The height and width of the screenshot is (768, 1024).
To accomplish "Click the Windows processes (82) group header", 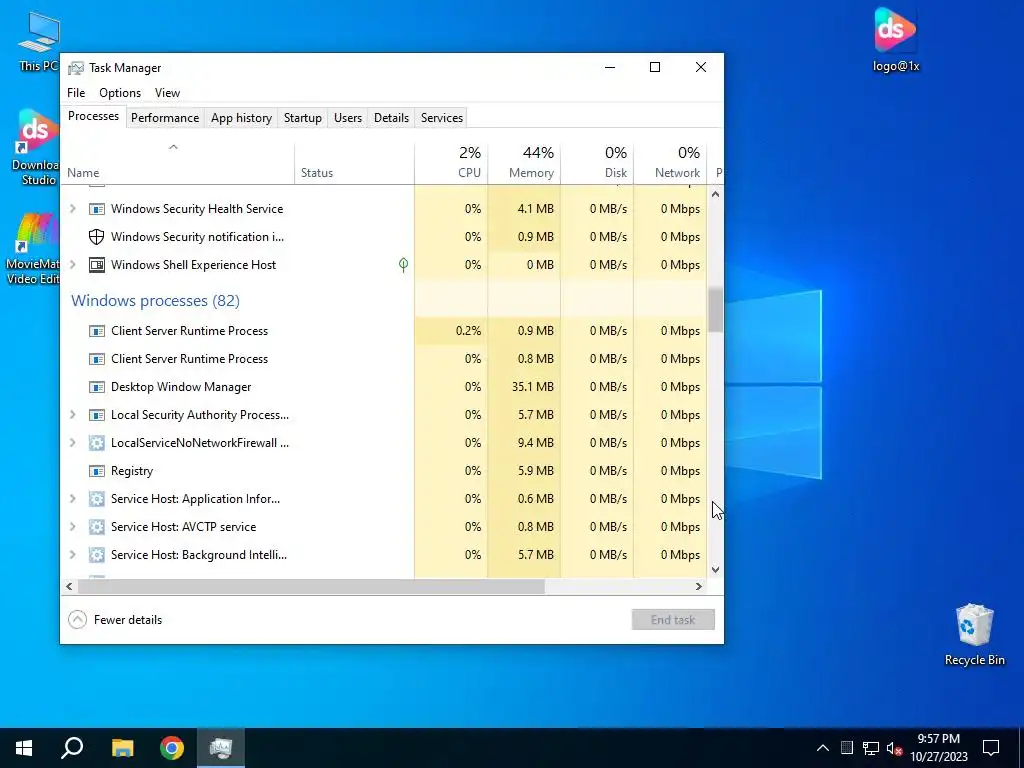I will coord(155,300).
